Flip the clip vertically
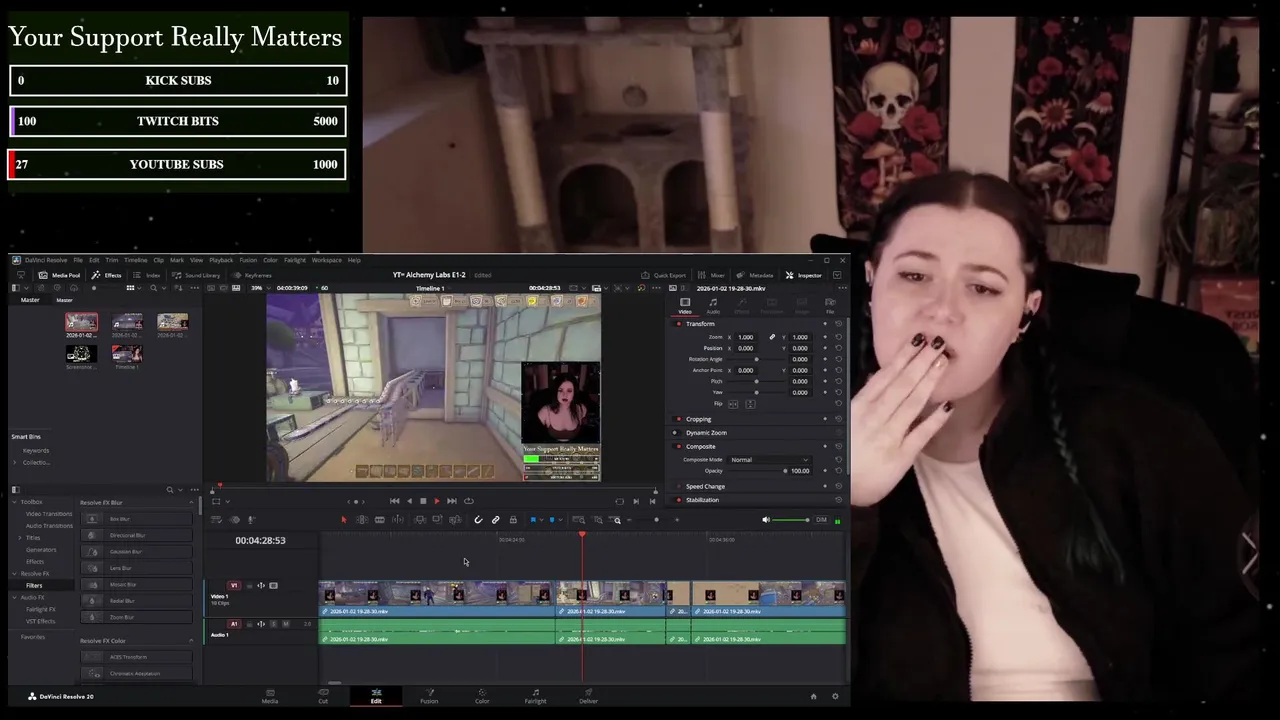The width and height of the screenshot is (1280, 720). (x=750, y=404)
